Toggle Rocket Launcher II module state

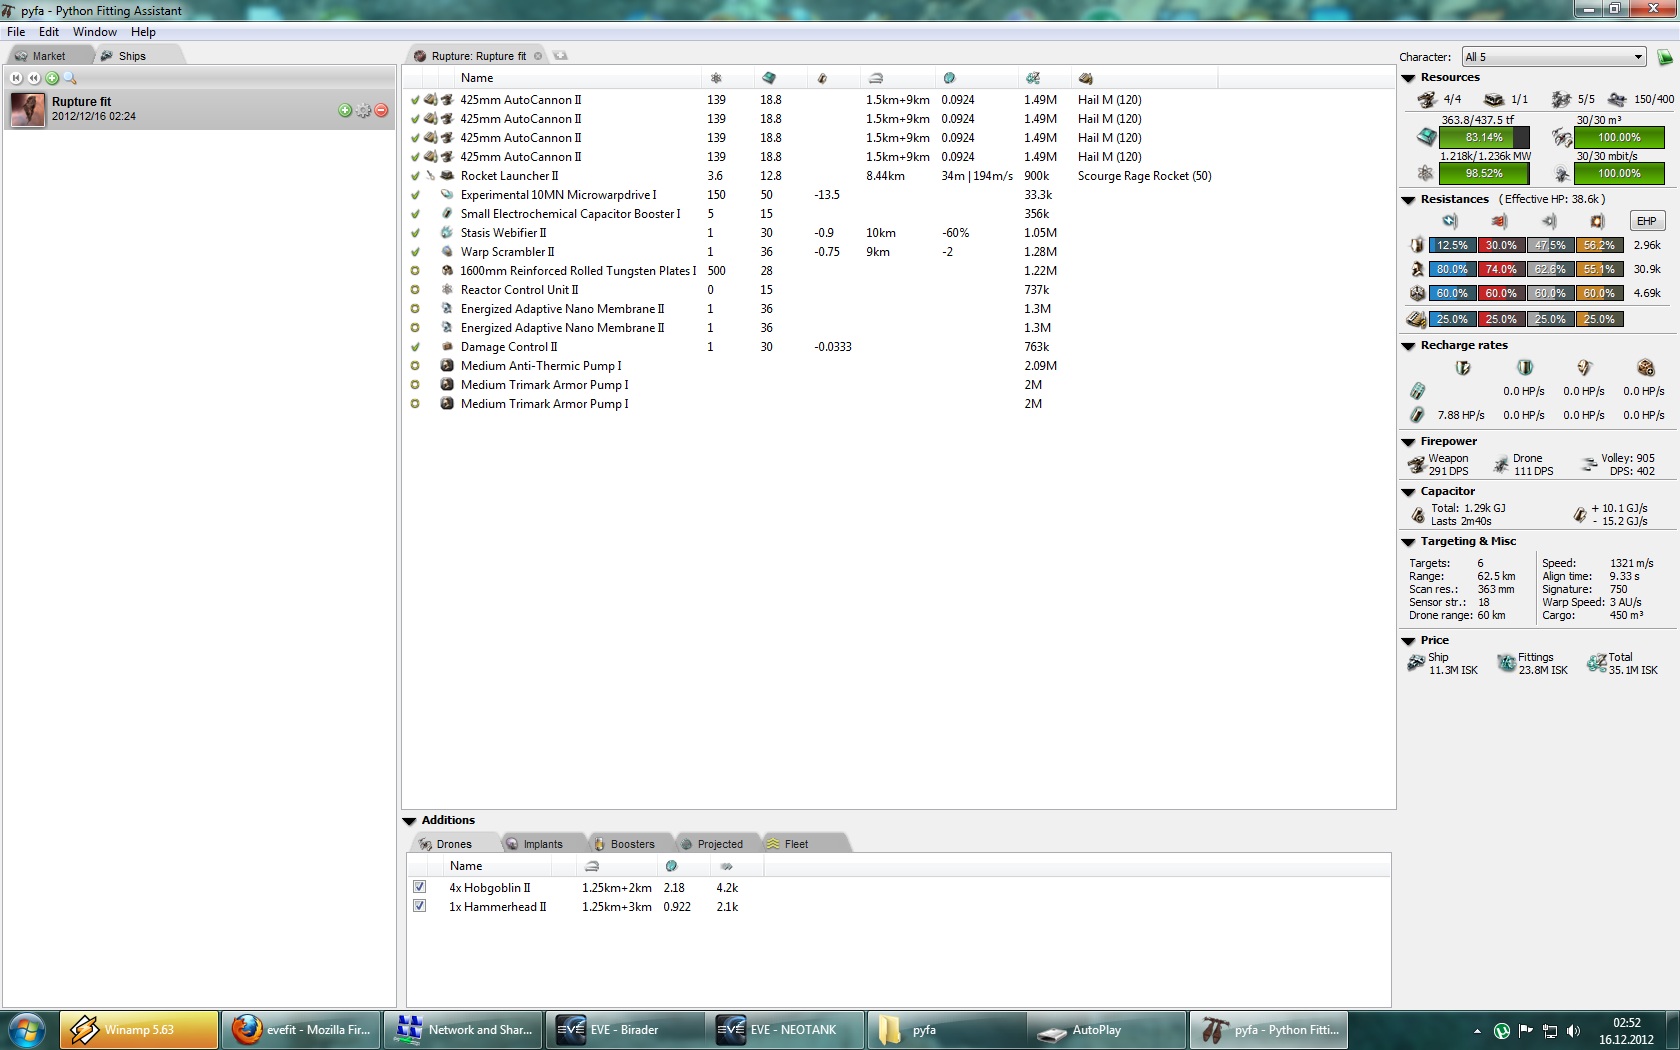point(415,176)
